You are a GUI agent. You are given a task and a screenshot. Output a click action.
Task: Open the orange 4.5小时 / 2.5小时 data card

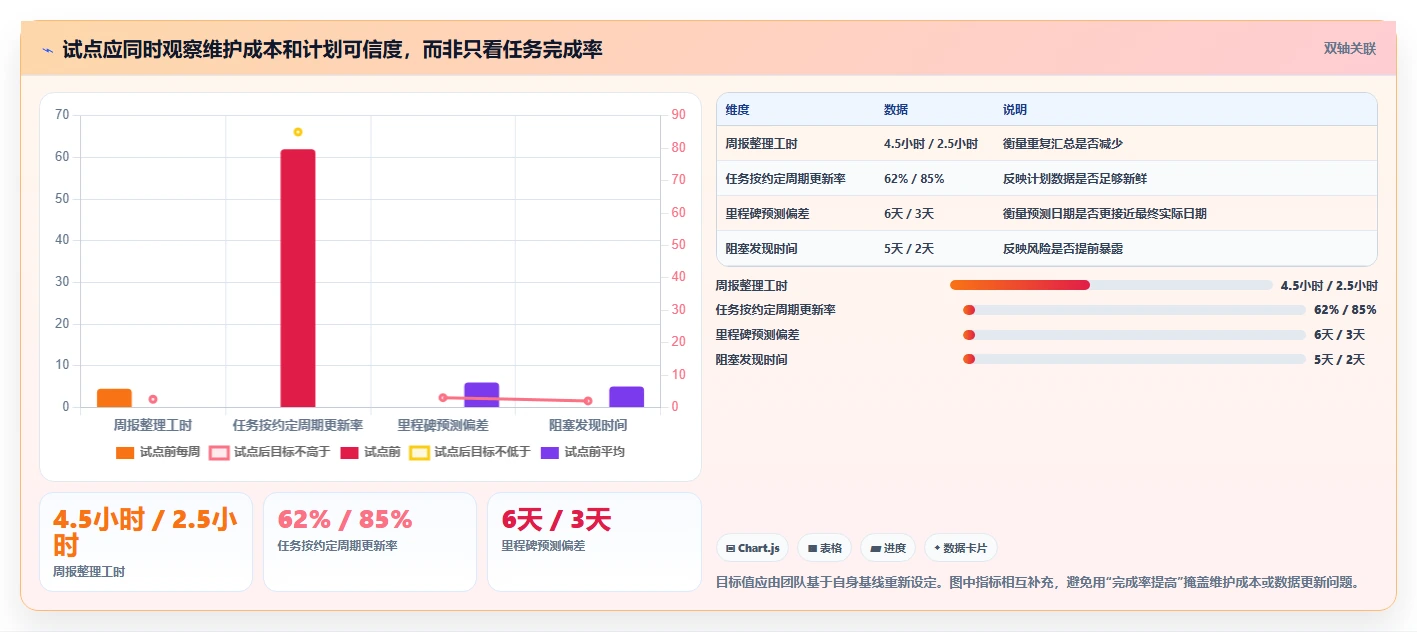pyautogui.click(x=146, y=542)
